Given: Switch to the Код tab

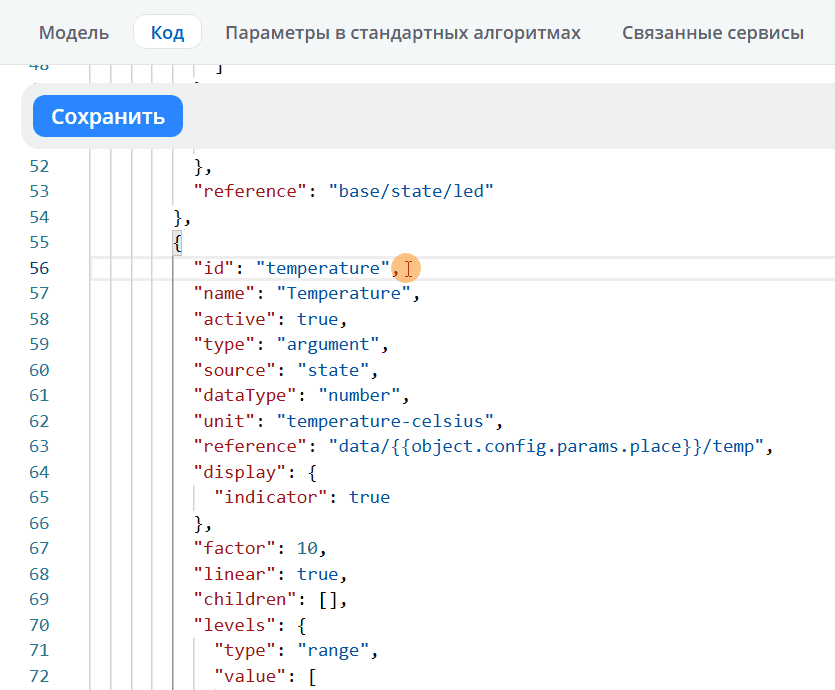Looking at the screenshot, I should tap(167, 32).
